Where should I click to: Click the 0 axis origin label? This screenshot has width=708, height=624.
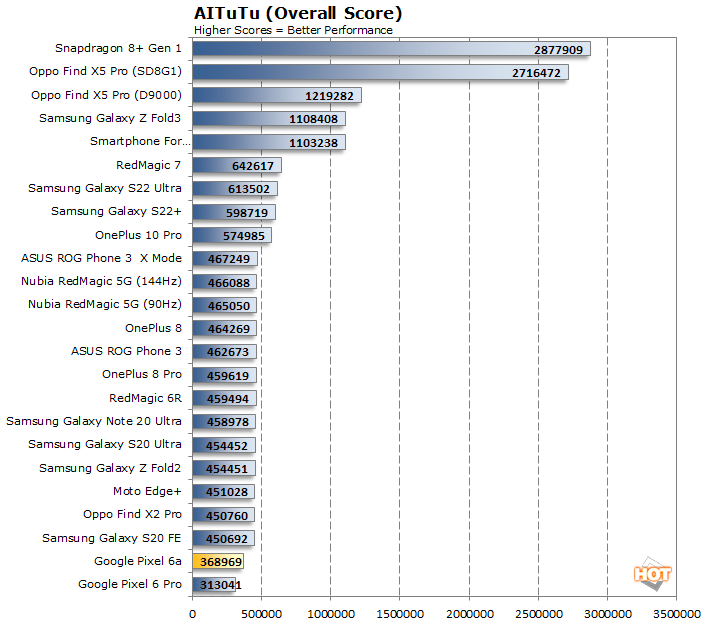[193, 614]
